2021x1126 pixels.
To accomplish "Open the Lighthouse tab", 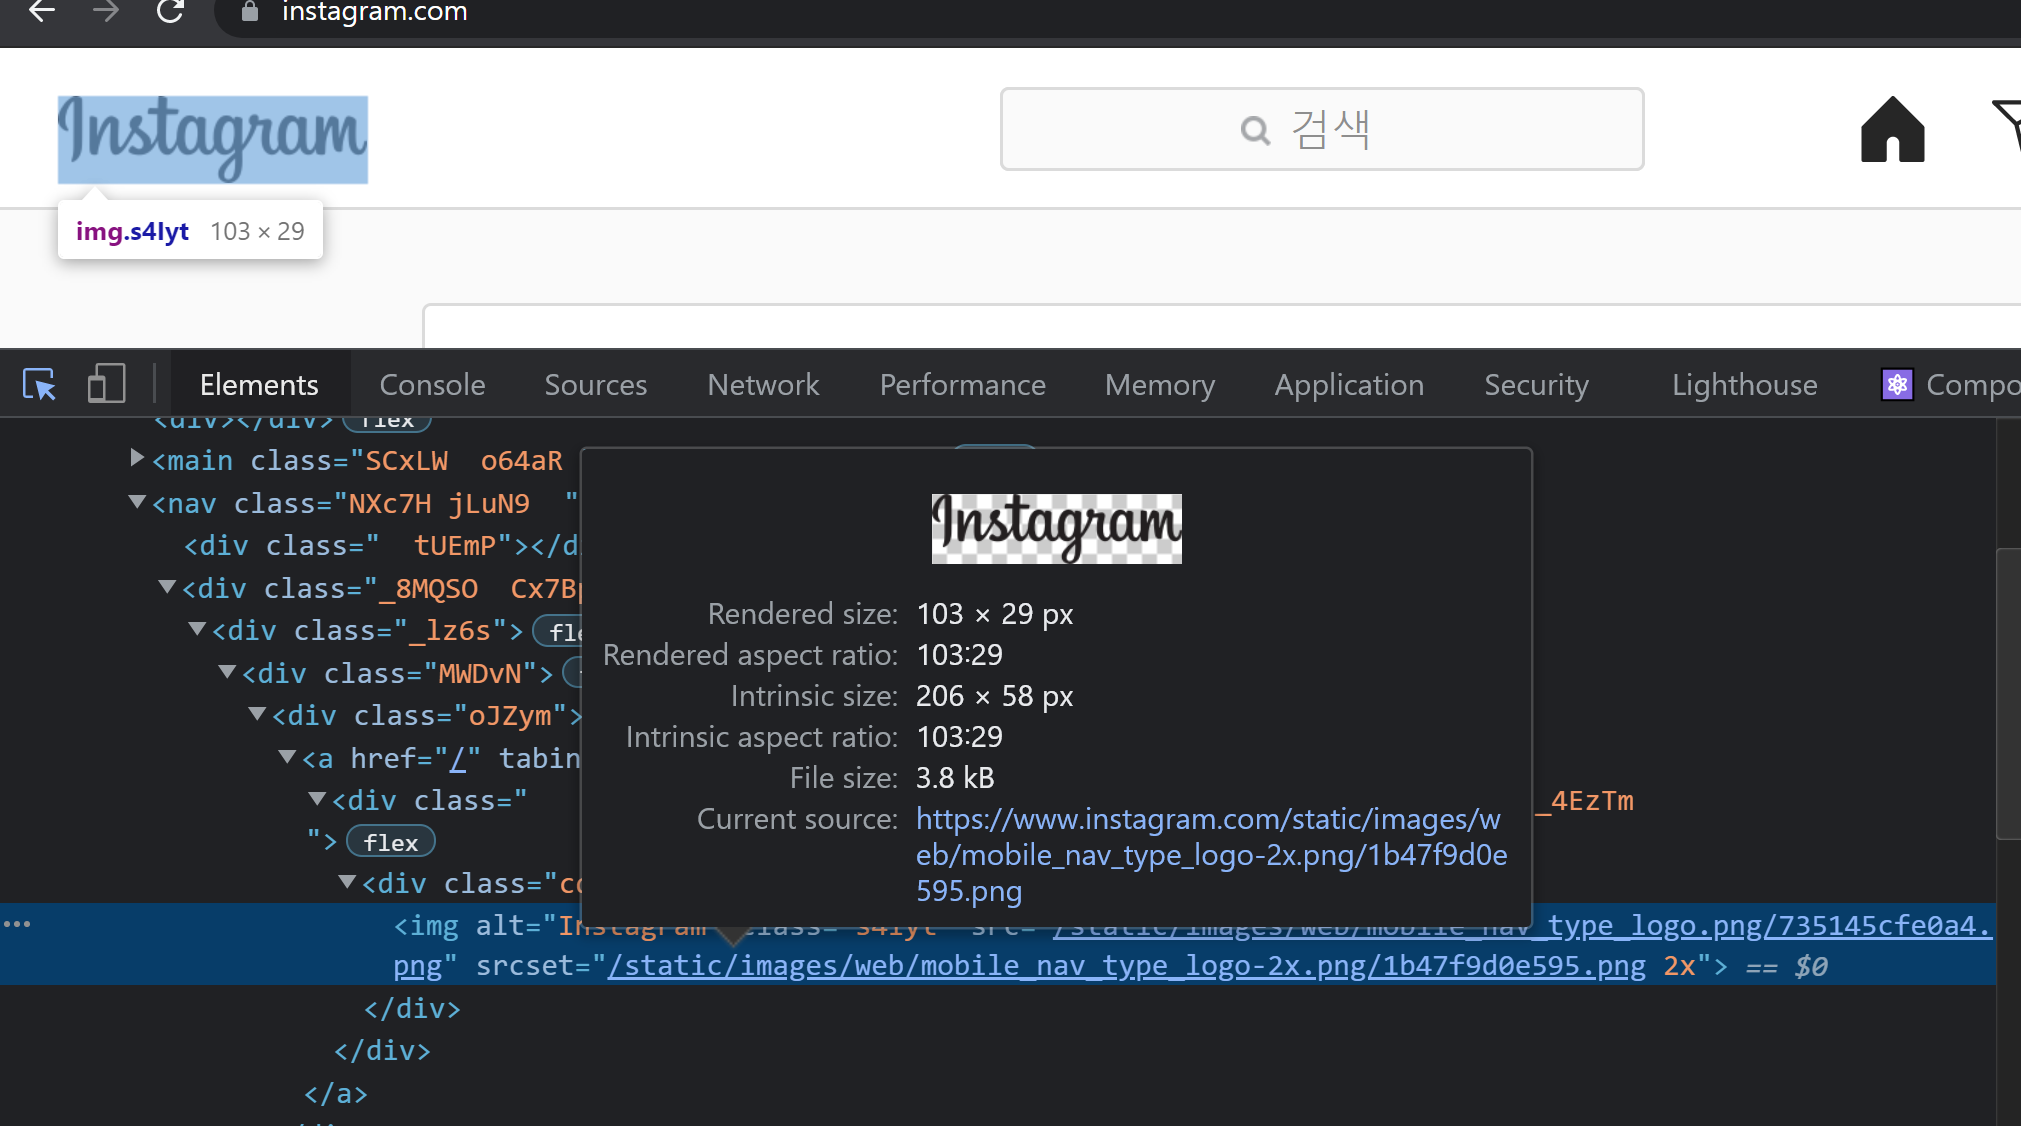I will [x=1744, y=384].
